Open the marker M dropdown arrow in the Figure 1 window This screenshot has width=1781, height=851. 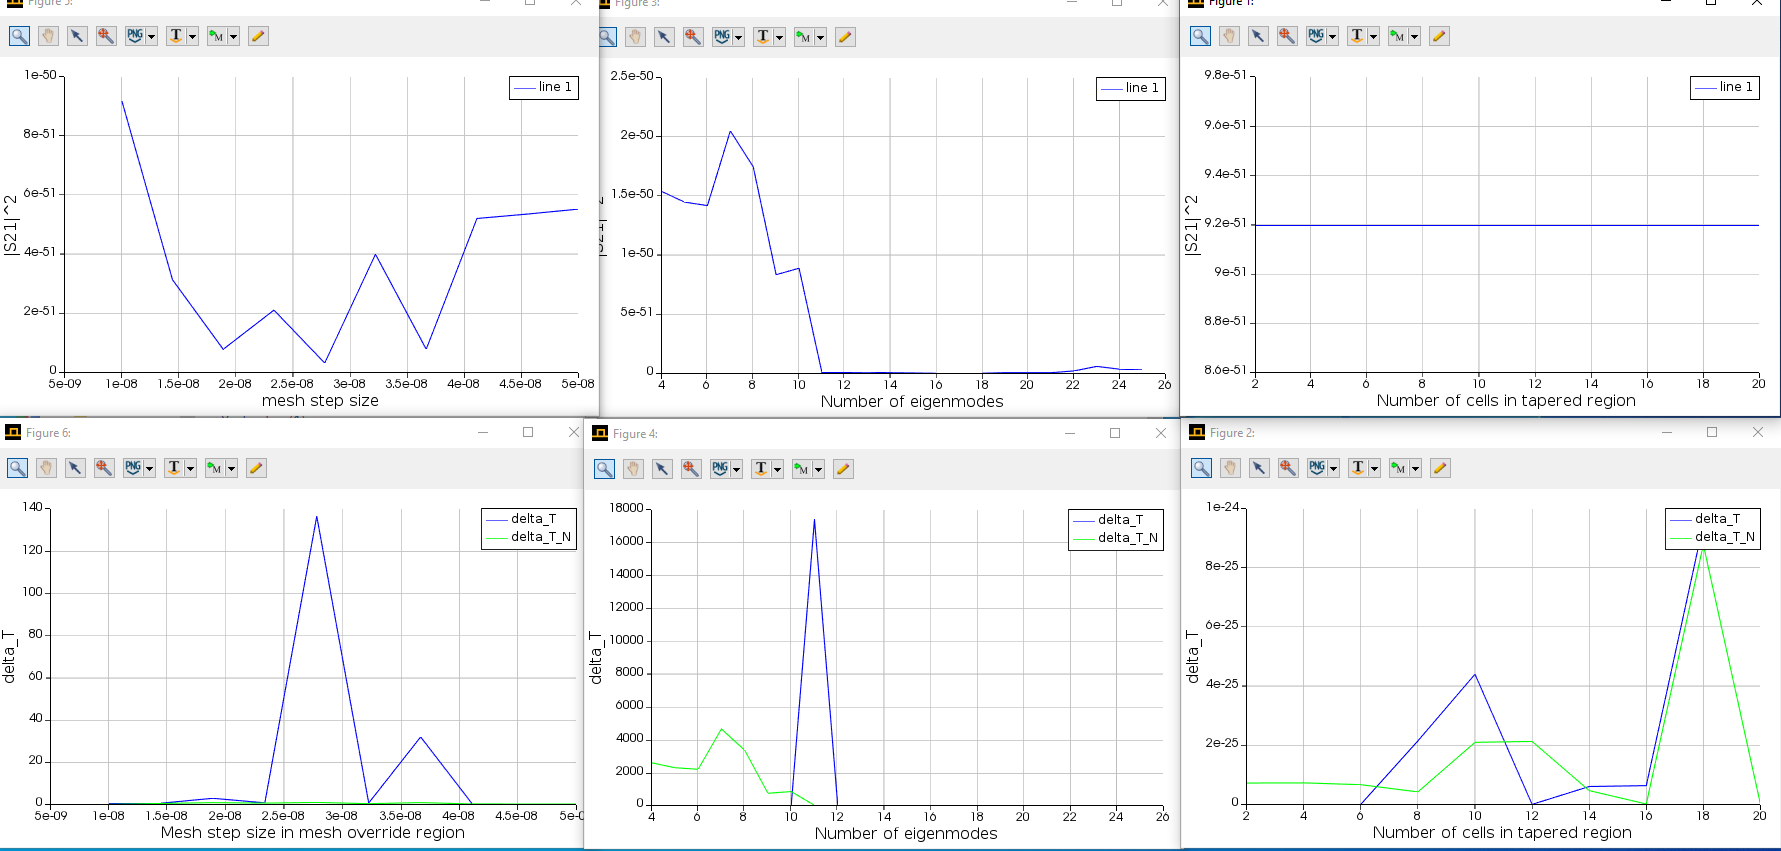(x=1415, y=37)
